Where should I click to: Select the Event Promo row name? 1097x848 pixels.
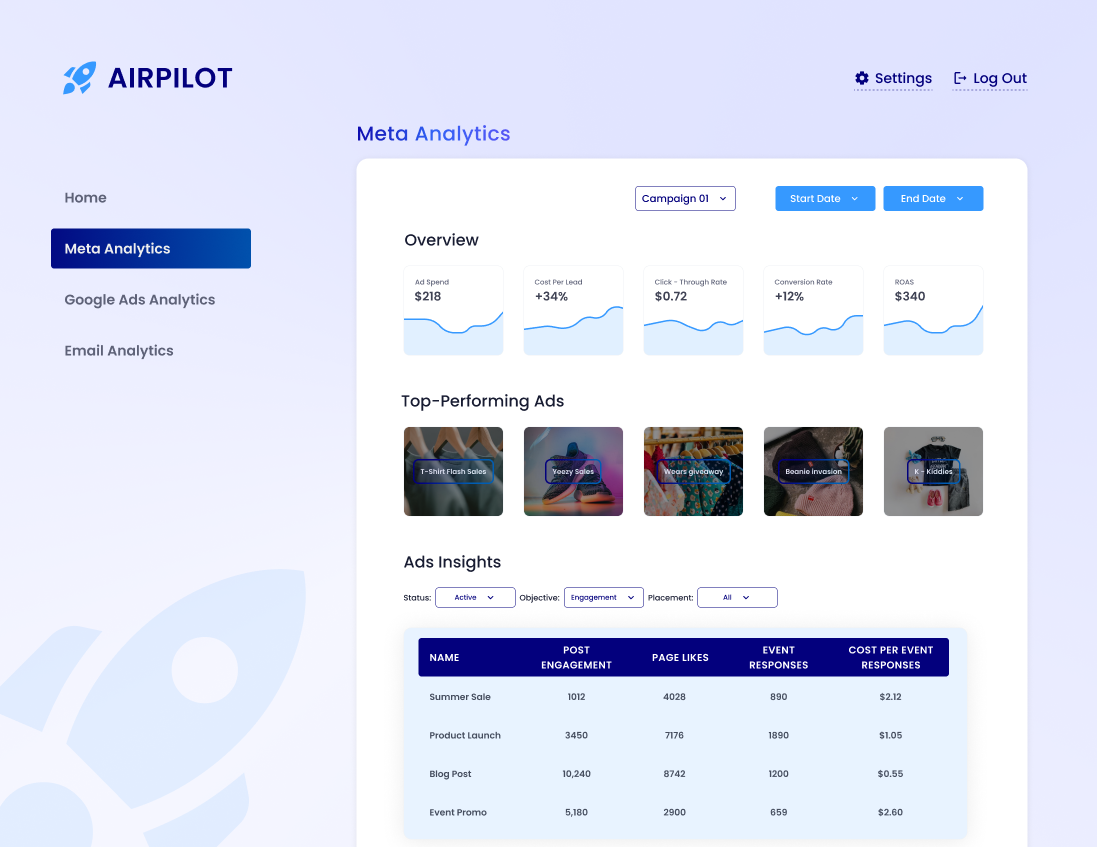tap(458, 812)
